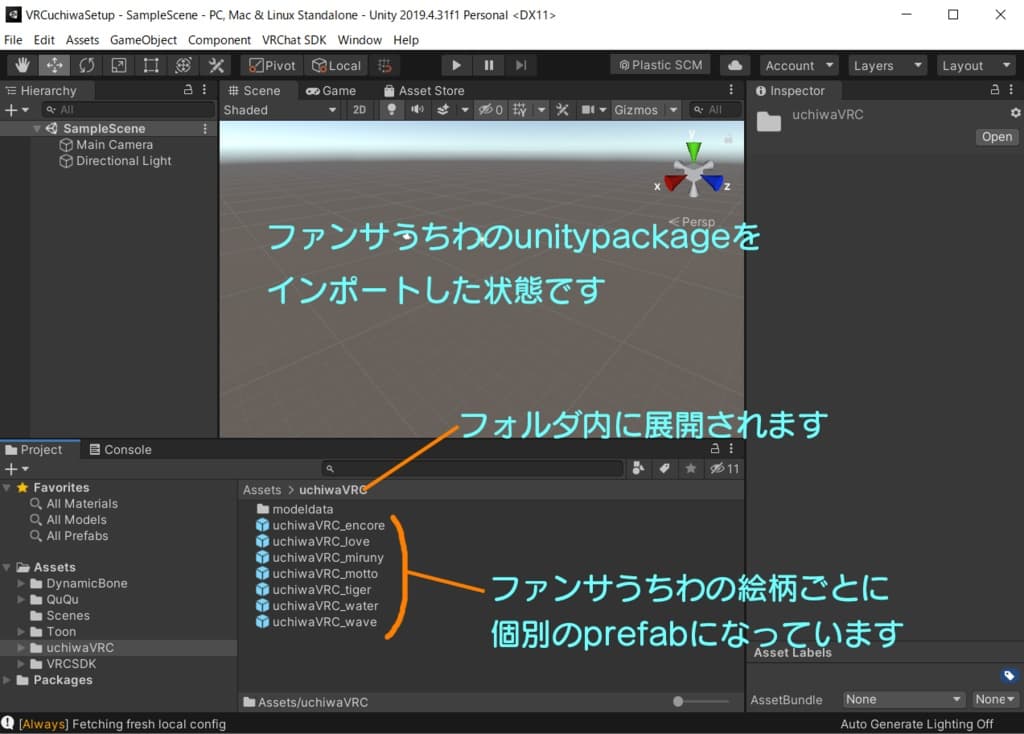The width and height of the screenshot is (1024, 734).
Task: Toggle scene audio speaker icon
Action: [416, 110]
